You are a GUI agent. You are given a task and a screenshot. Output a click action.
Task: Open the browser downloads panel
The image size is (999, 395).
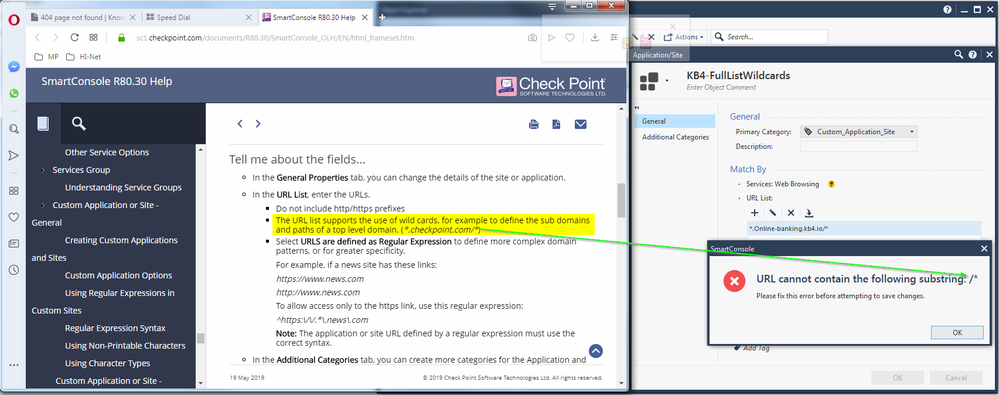(x=594, y=38)
